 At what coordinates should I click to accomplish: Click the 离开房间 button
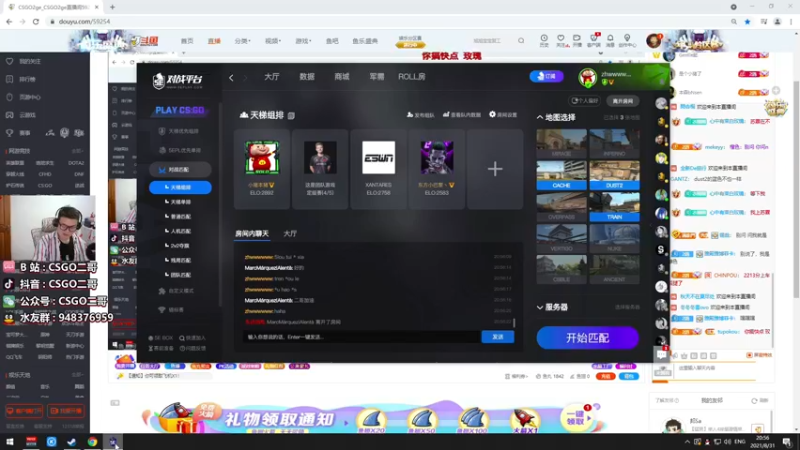click(x=623, y=101)
